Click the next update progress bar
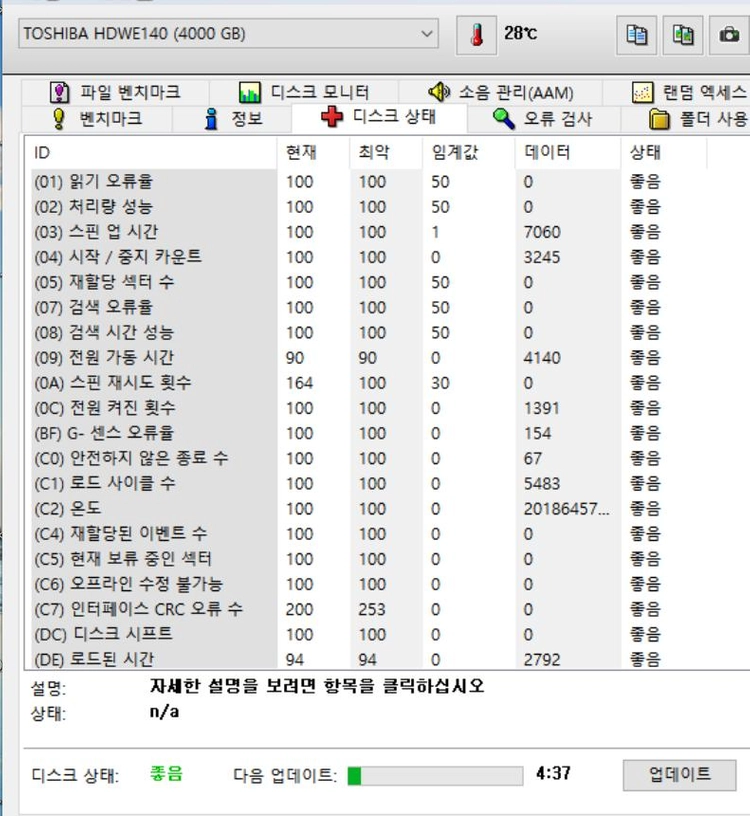 (x=435, y=775)
